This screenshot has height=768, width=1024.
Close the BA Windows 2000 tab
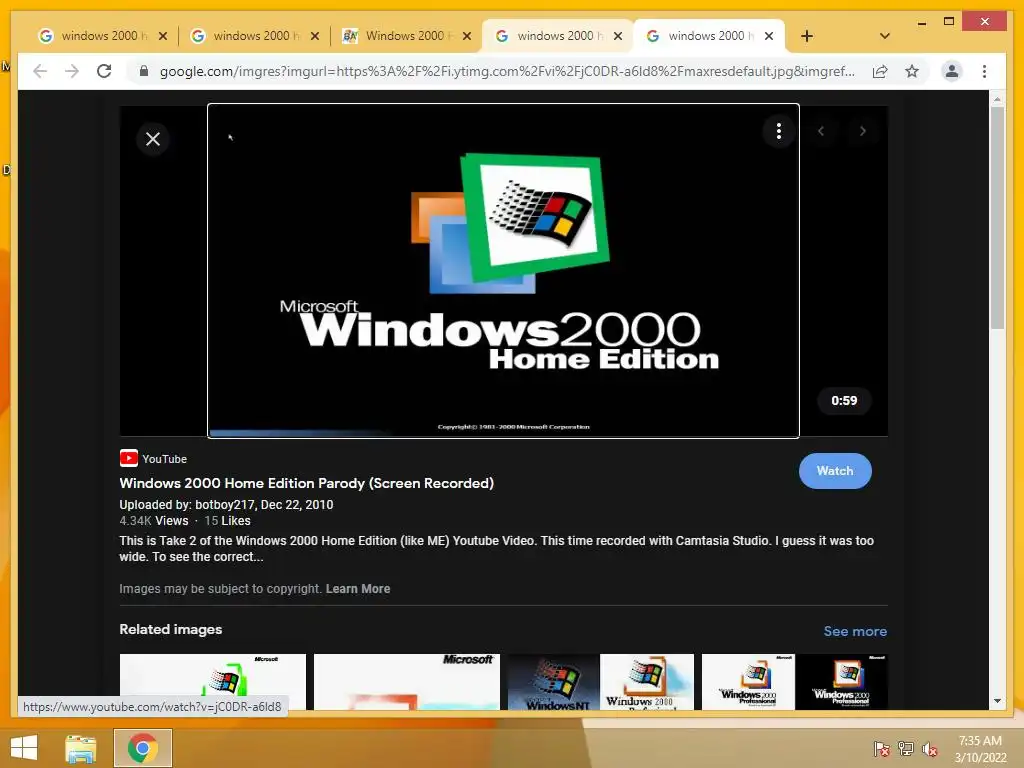pos(466,36)
